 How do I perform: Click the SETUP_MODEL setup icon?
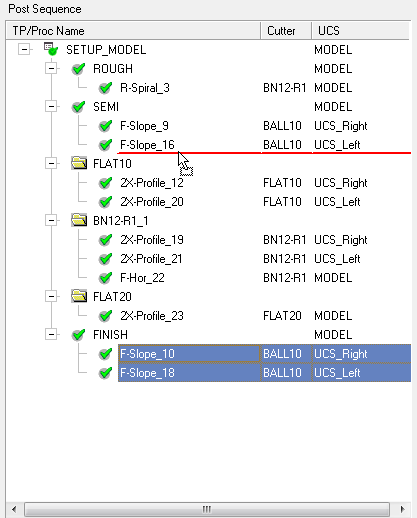coord(51,49)
